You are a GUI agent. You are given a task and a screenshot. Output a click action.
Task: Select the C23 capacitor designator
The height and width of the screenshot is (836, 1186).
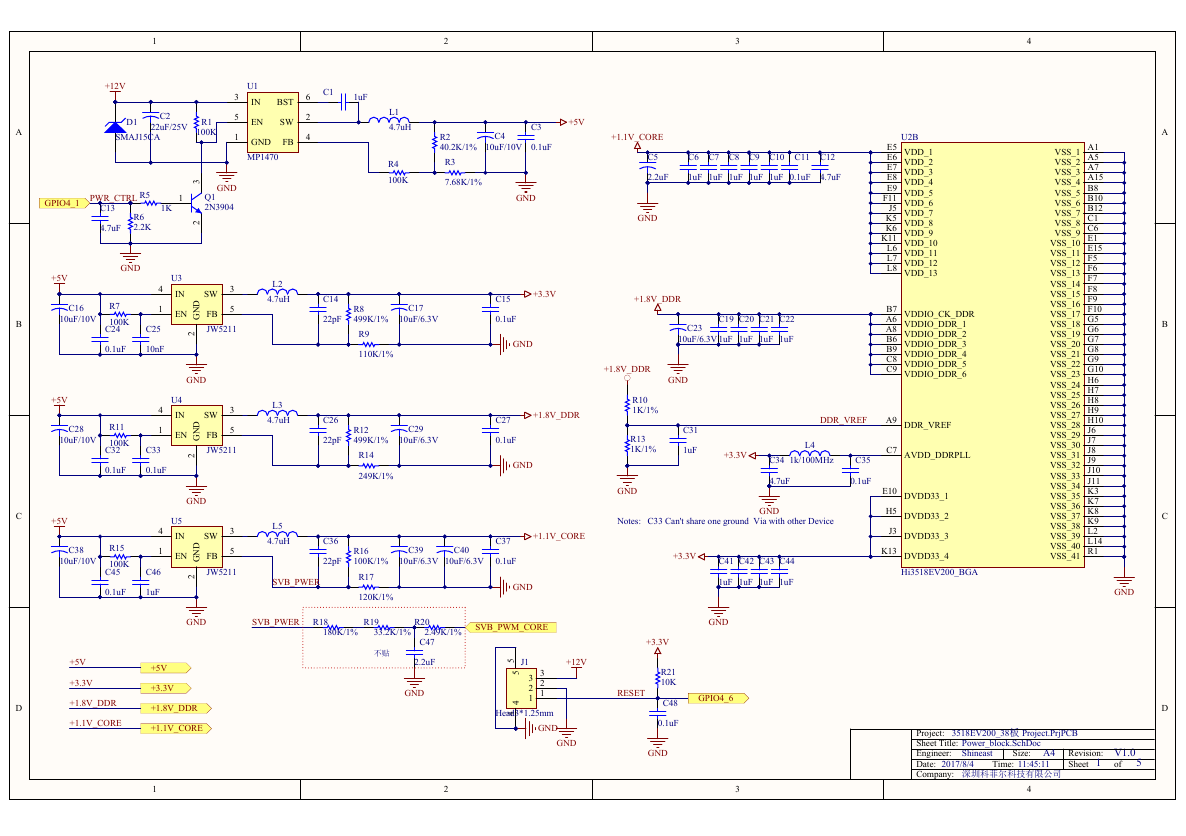point(694,328)
